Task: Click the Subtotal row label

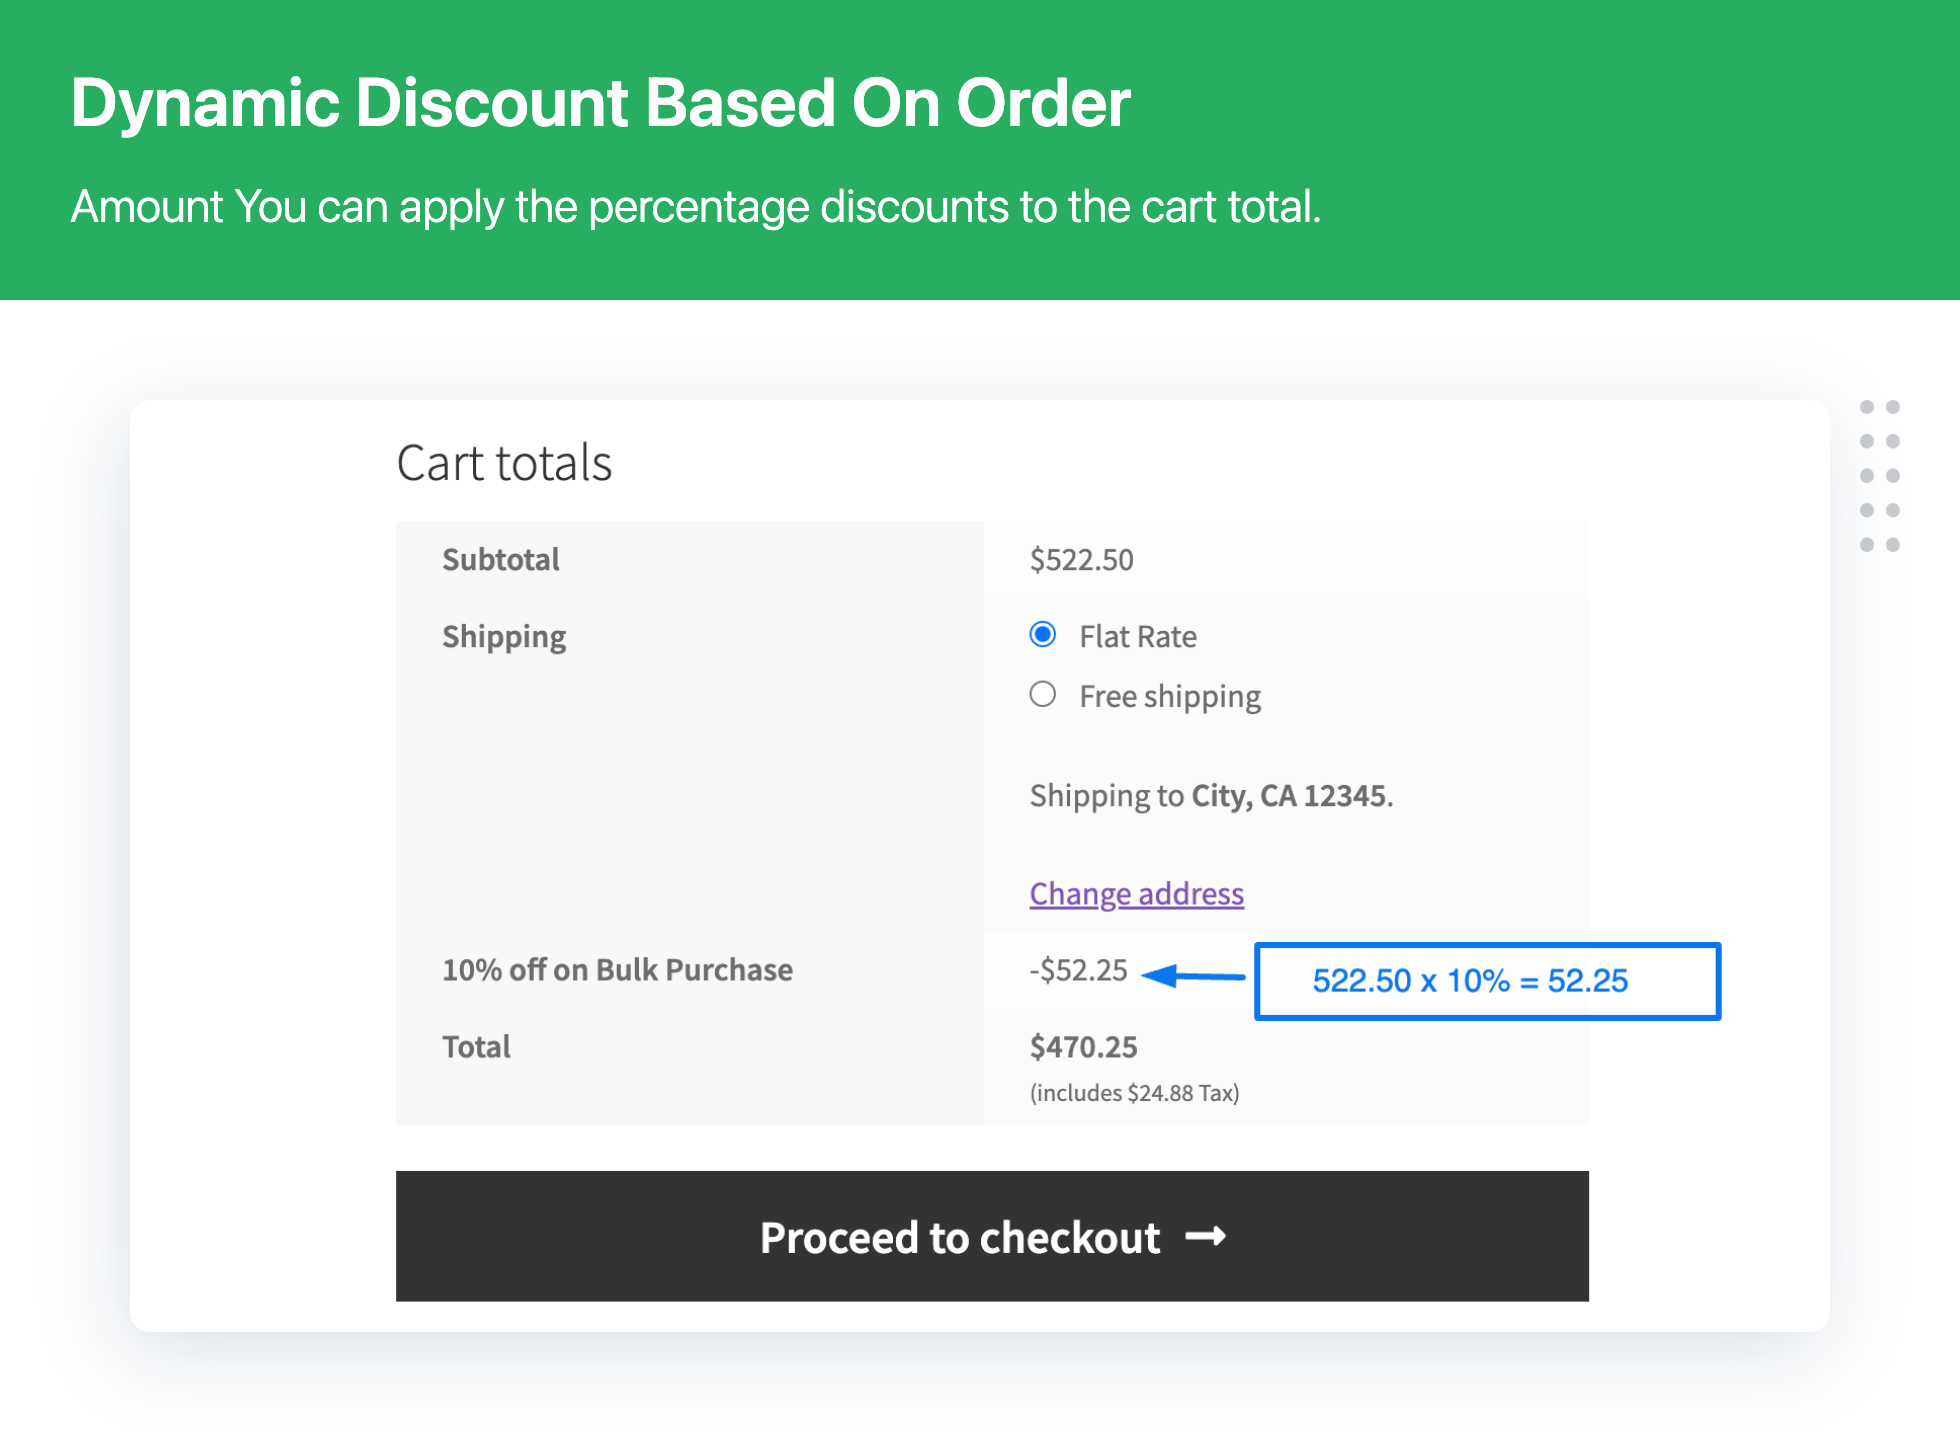Action: pyautogui.click(x=500, y=560)
